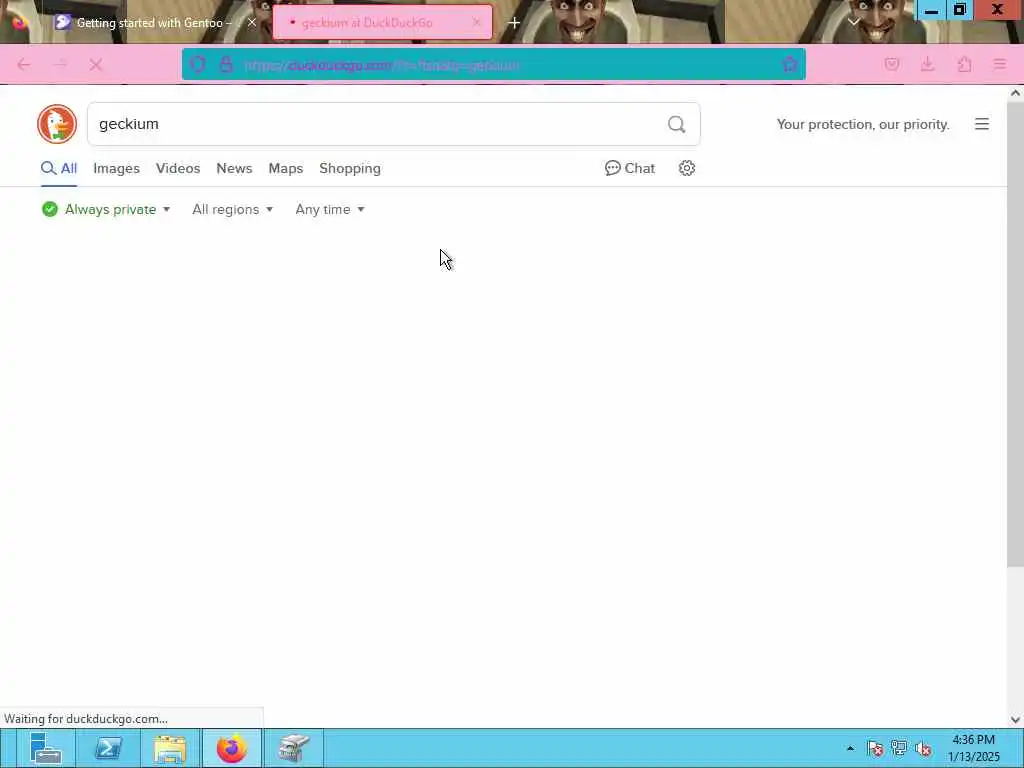Click Your protection, our priority text

click(x=863, y=124)
